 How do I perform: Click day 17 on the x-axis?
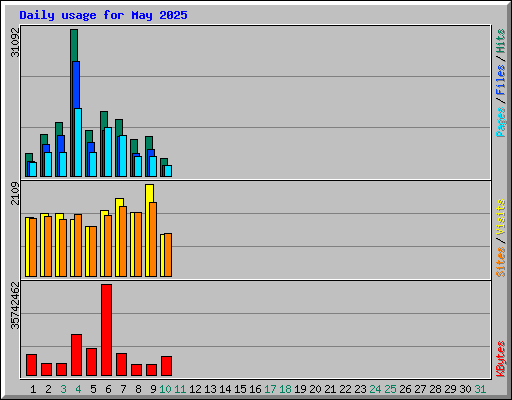point(270,389)
